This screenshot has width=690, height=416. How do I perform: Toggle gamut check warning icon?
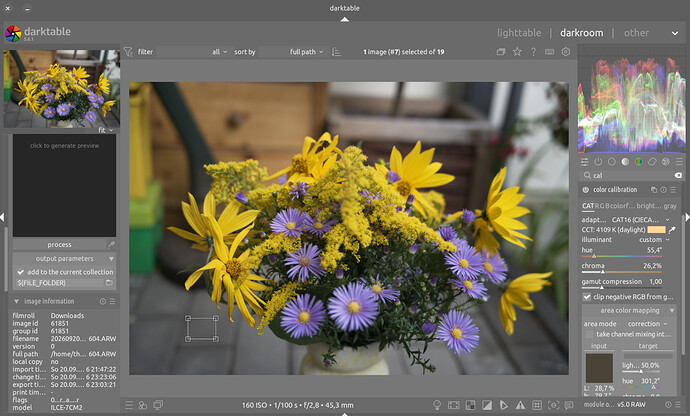point(520,405)
